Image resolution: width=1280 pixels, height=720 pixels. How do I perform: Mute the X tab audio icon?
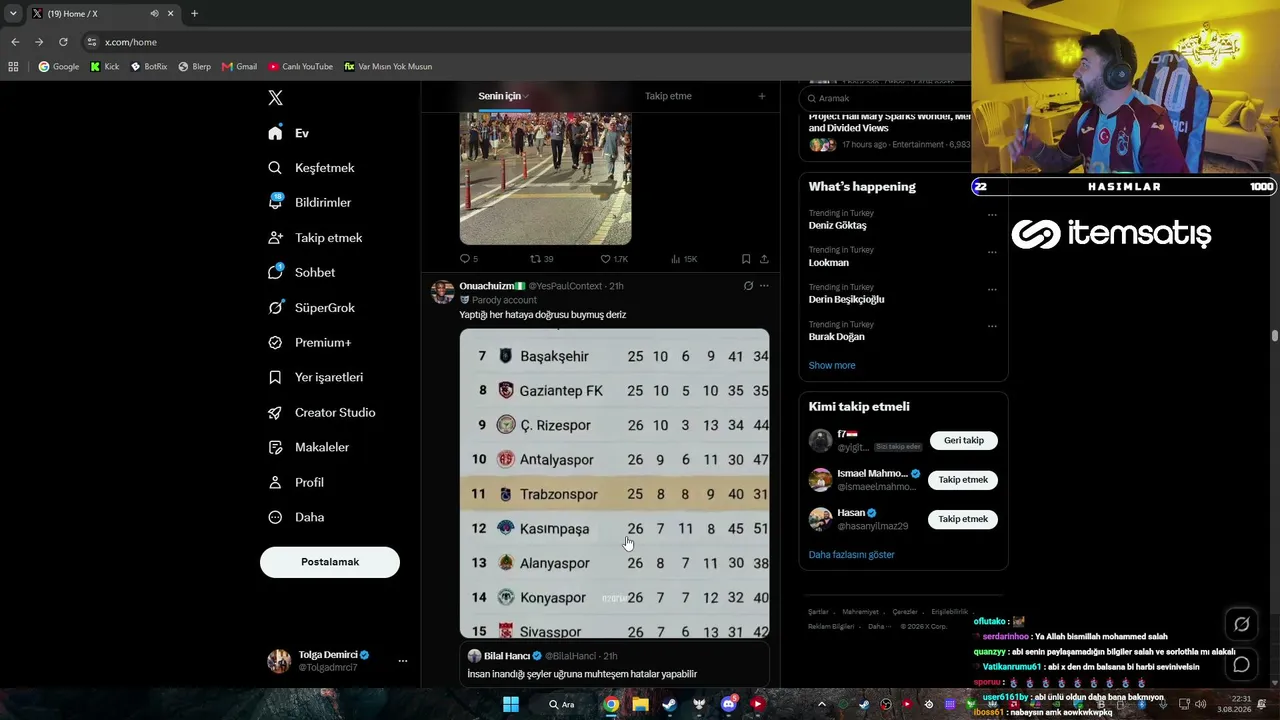pos(154,14)
